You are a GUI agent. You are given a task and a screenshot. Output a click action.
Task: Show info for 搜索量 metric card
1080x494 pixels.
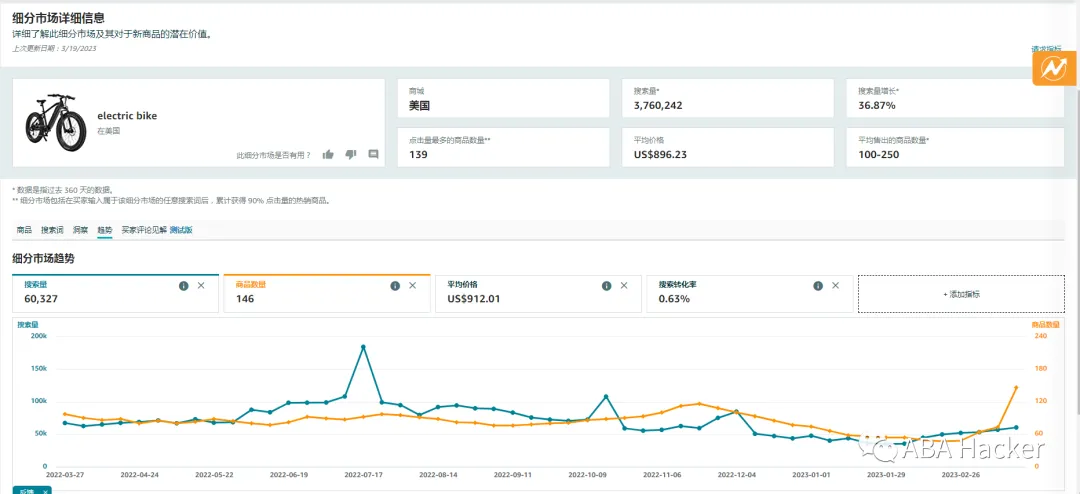pyautogui.click(x=184, y=285)
